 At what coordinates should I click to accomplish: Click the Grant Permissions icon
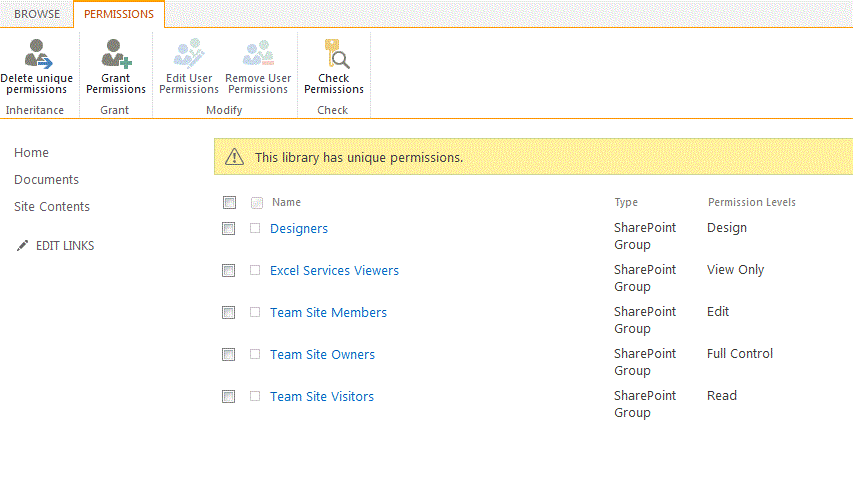116,54
